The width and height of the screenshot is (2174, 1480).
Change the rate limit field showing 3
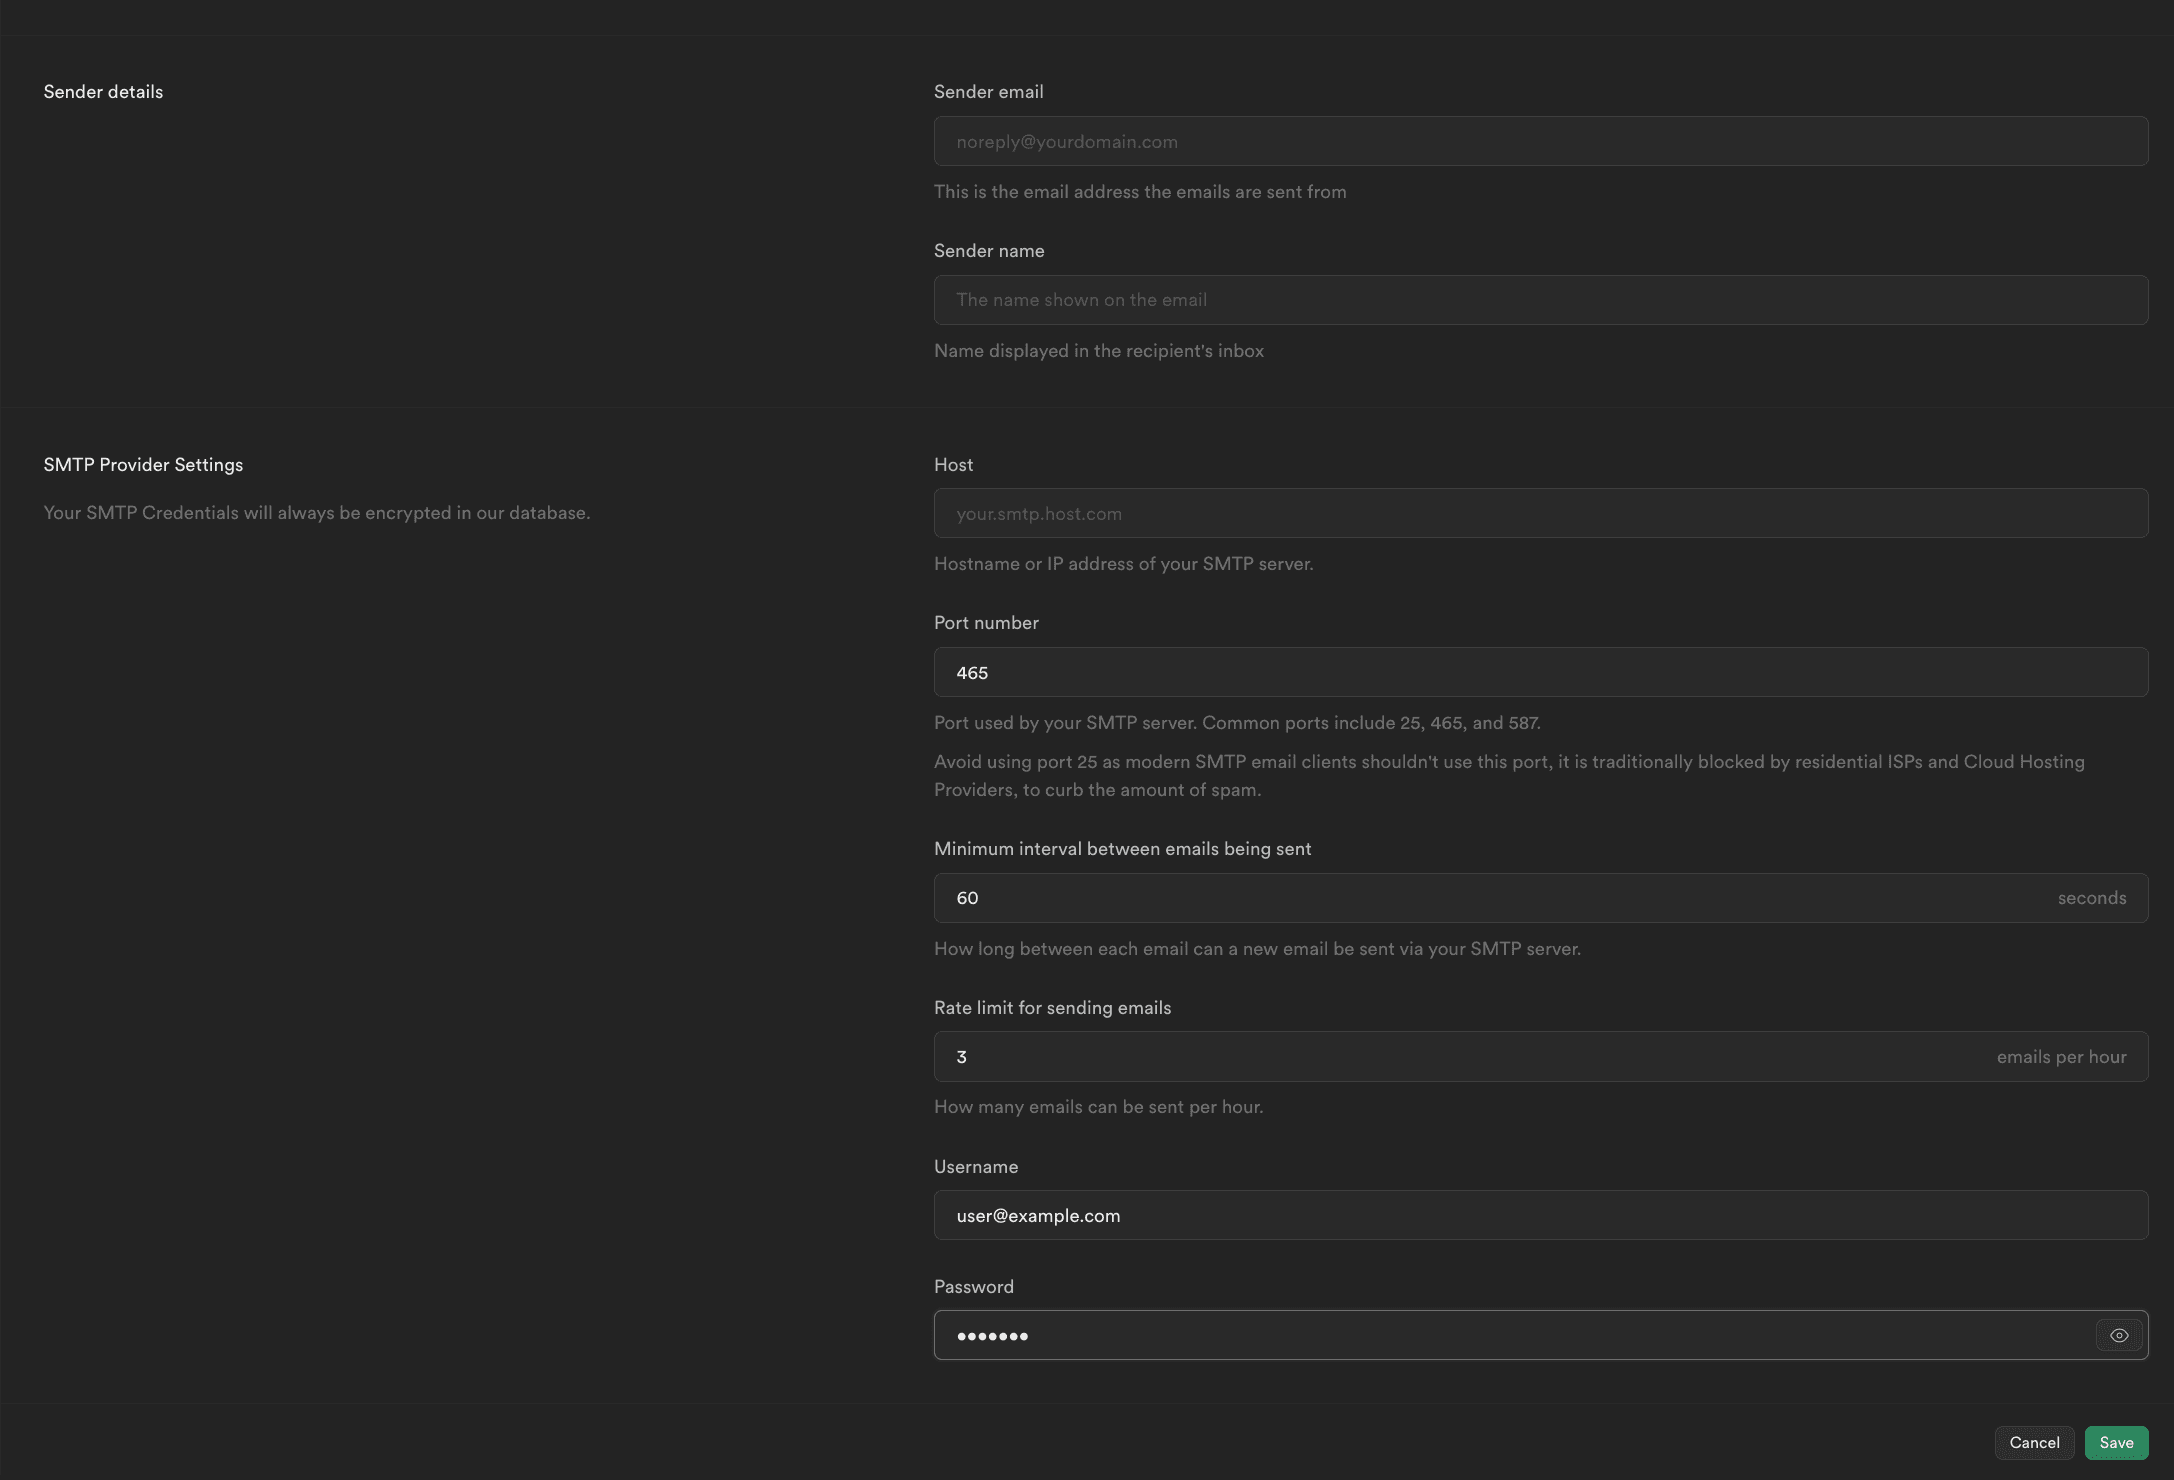(x=1541, y=1056)
